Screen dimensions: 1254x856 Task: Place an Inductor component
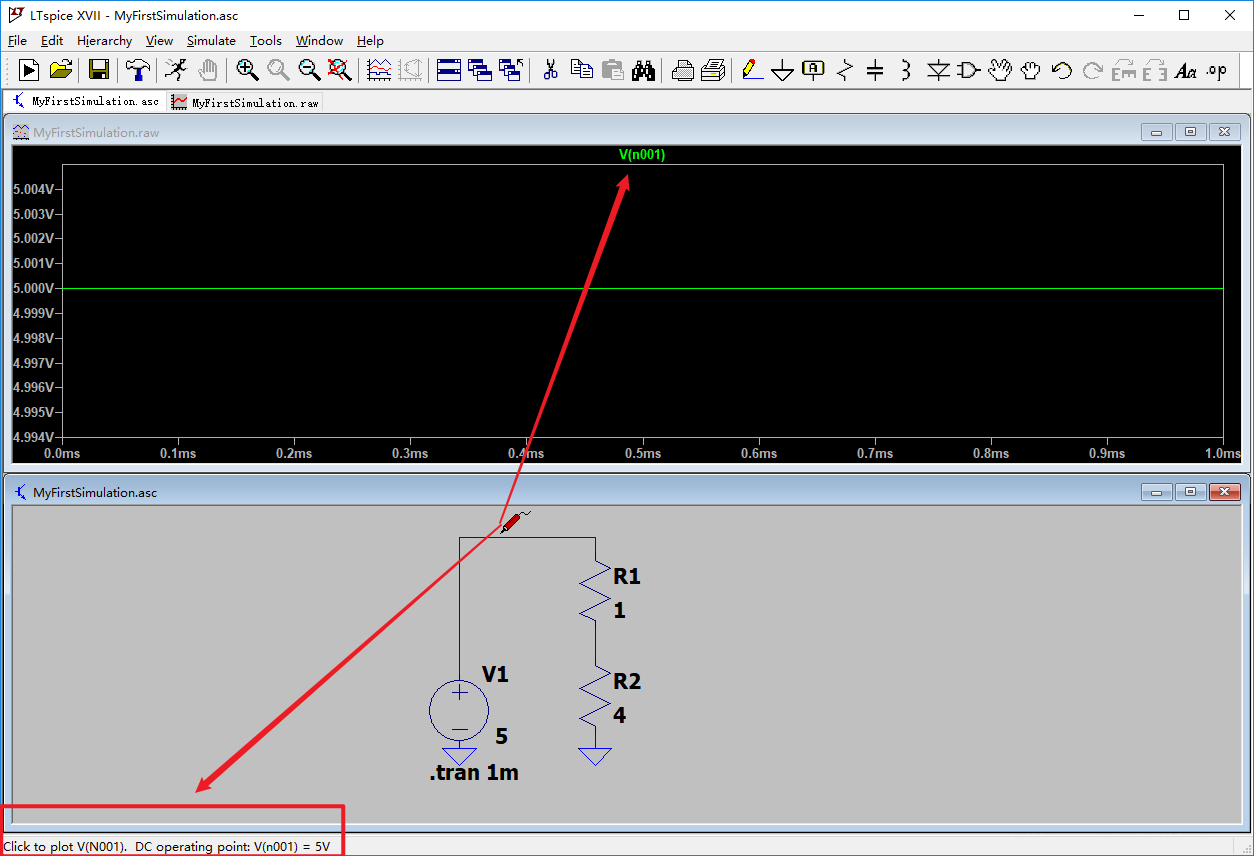point(906,70)
